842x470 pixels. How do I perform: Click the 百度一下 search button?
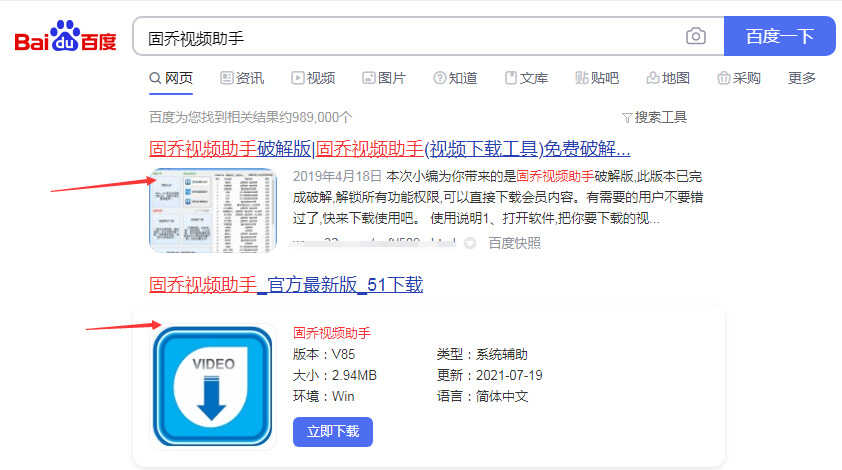click(779, 37)
